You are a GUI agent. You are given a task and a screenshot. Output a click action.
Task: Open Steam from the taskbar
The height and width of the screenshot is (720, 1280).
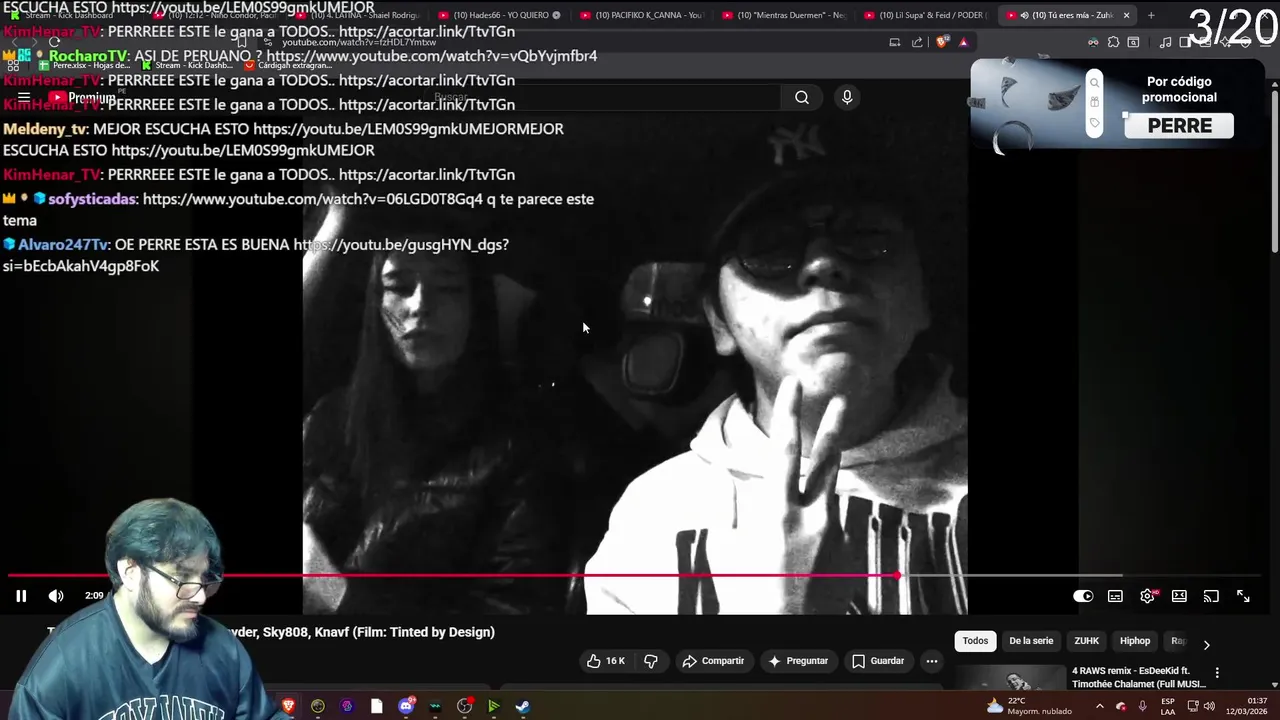[522, 706]
